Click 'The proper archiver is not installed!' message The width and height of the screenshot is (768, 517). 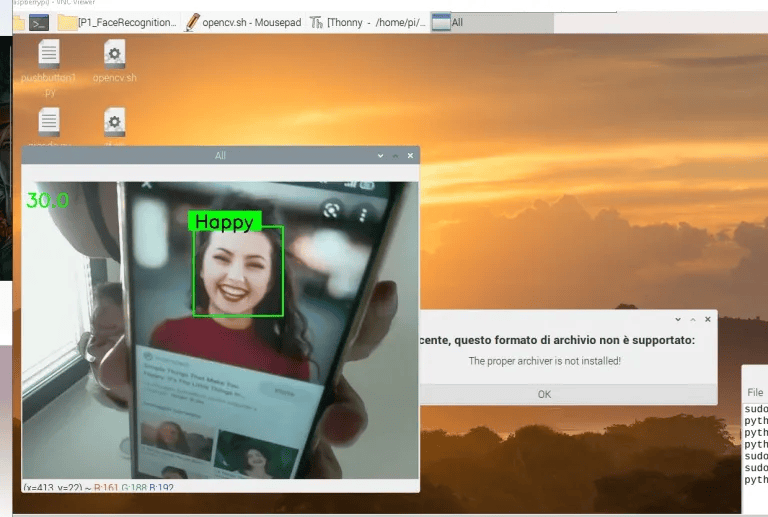(545, 361)
